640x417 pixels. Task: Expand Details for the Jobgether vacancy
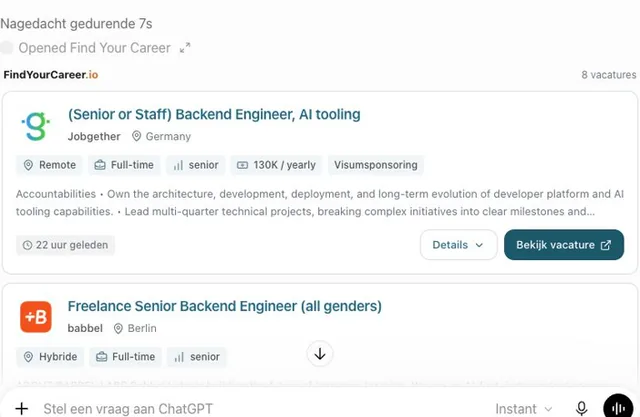(458, 245)
